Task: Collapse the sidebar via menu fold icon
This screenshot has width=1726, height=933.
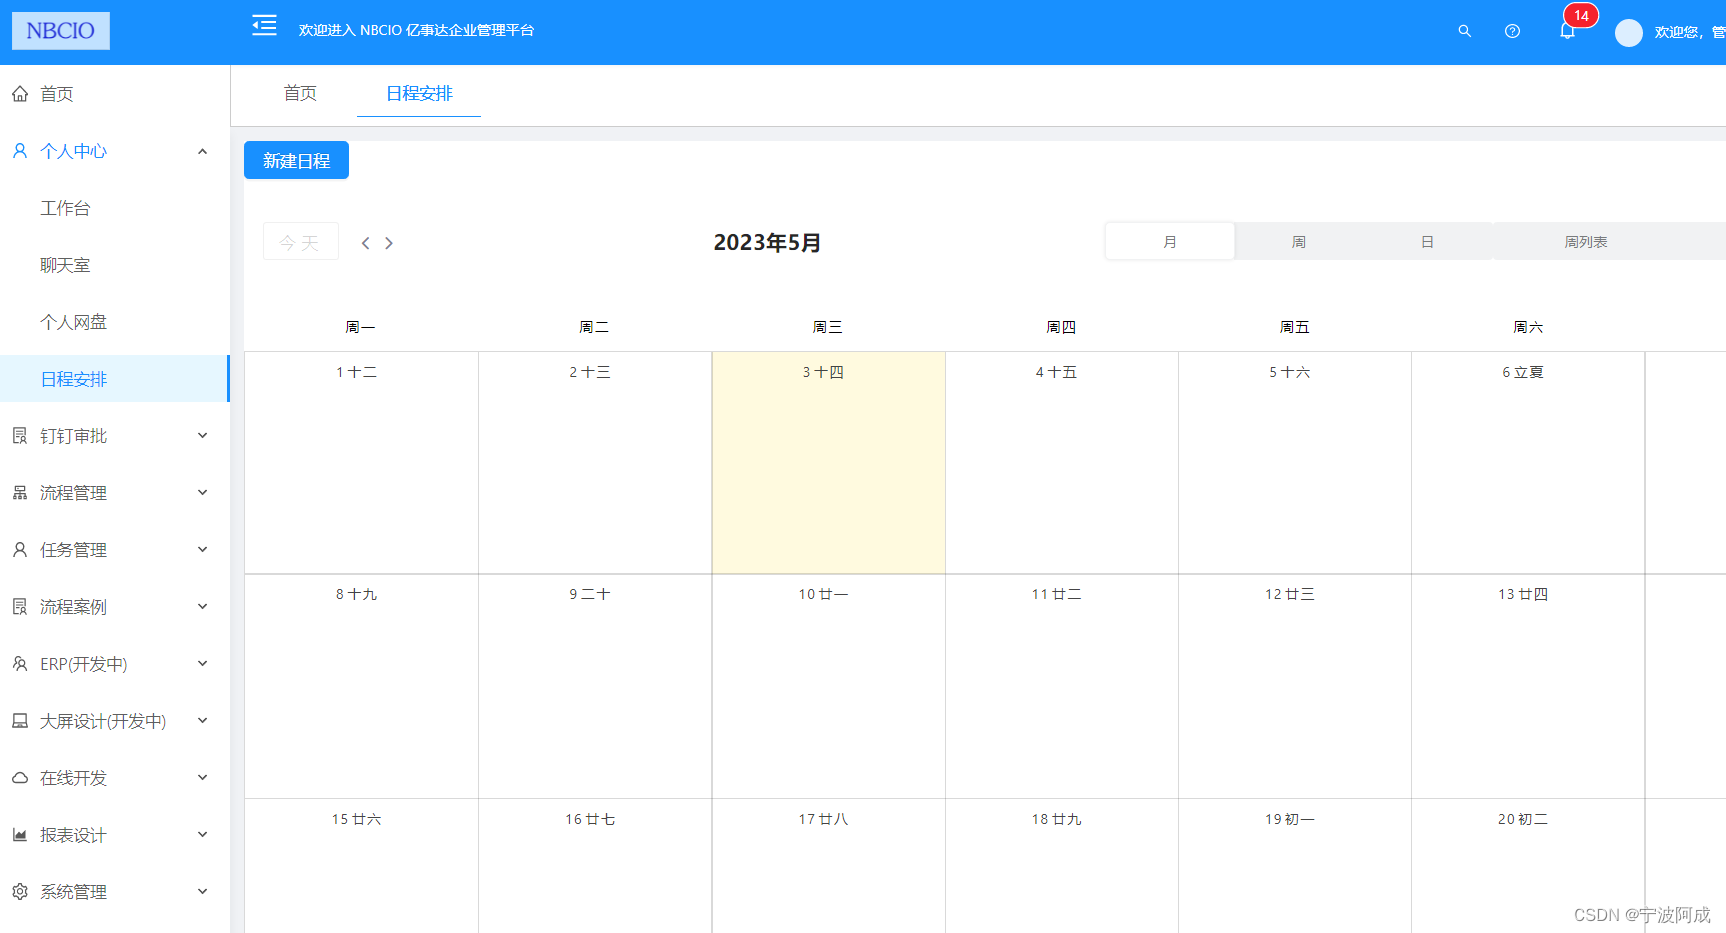Action: pyautogui.click(x=264, y=26)
